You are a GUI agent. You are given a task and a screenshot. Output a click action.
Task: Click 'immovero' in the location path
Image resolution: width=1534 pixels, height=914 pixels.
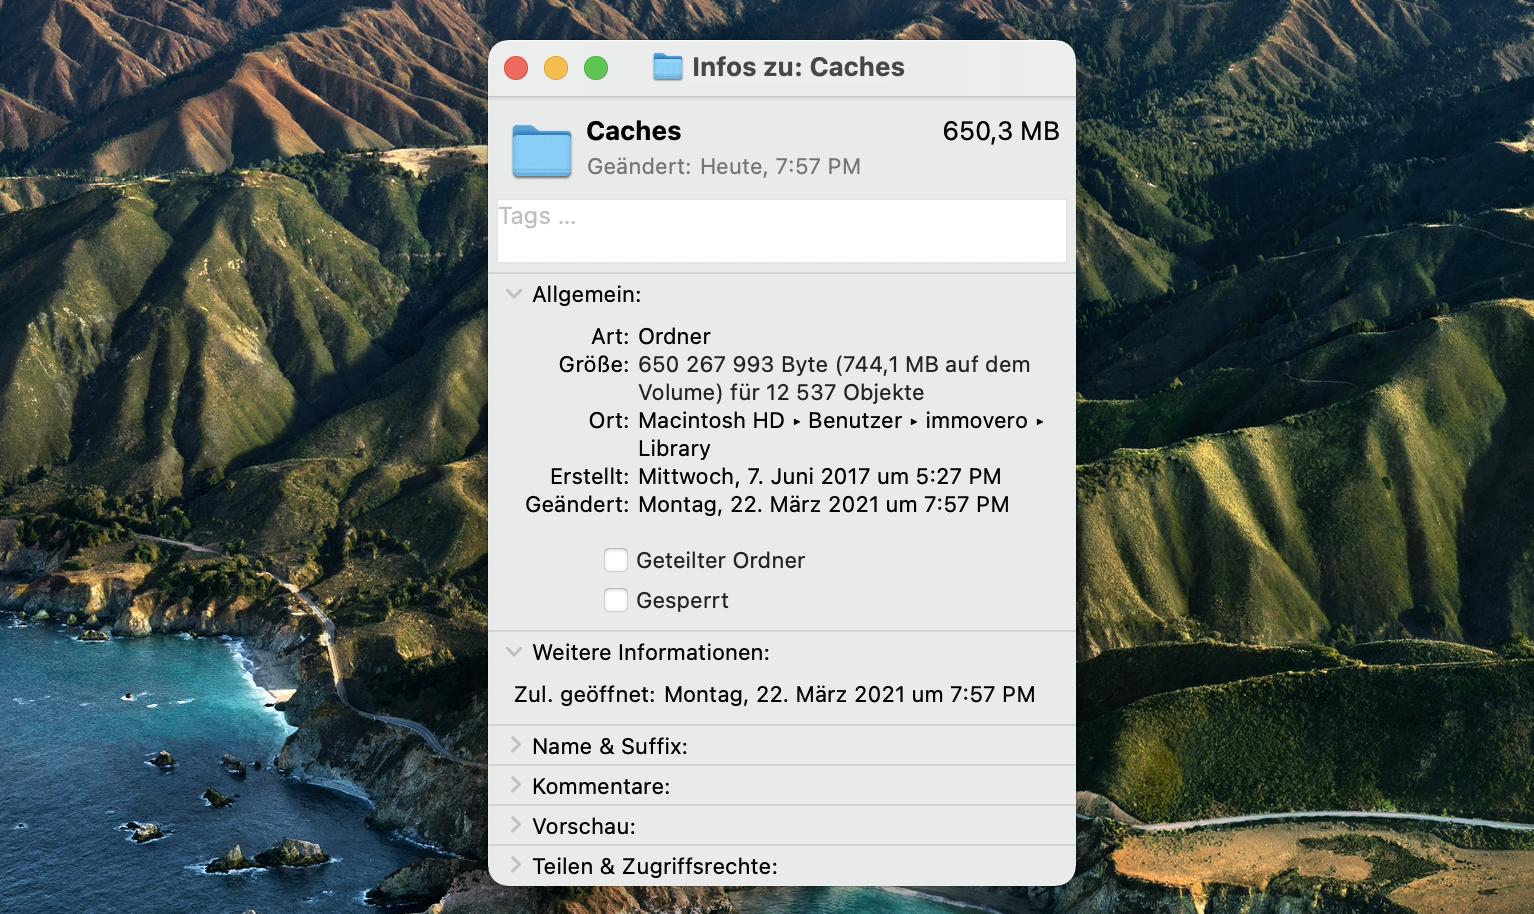(976, 420)
